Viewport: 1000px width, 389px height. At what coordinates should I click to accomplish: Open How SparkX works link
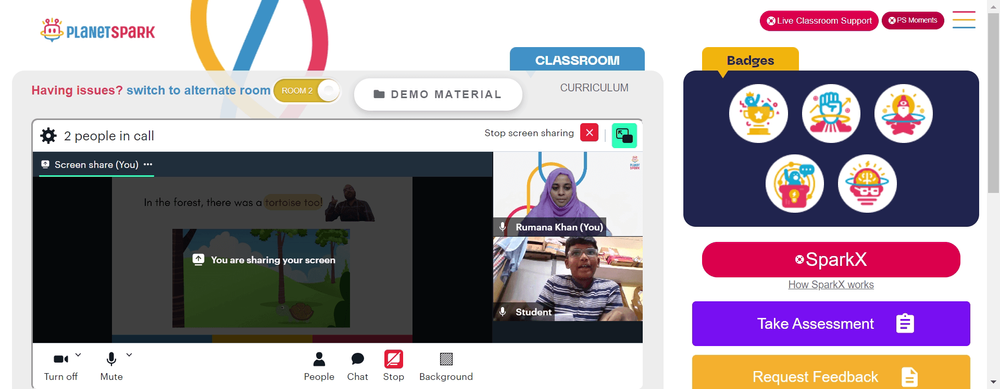coord(831,284)
